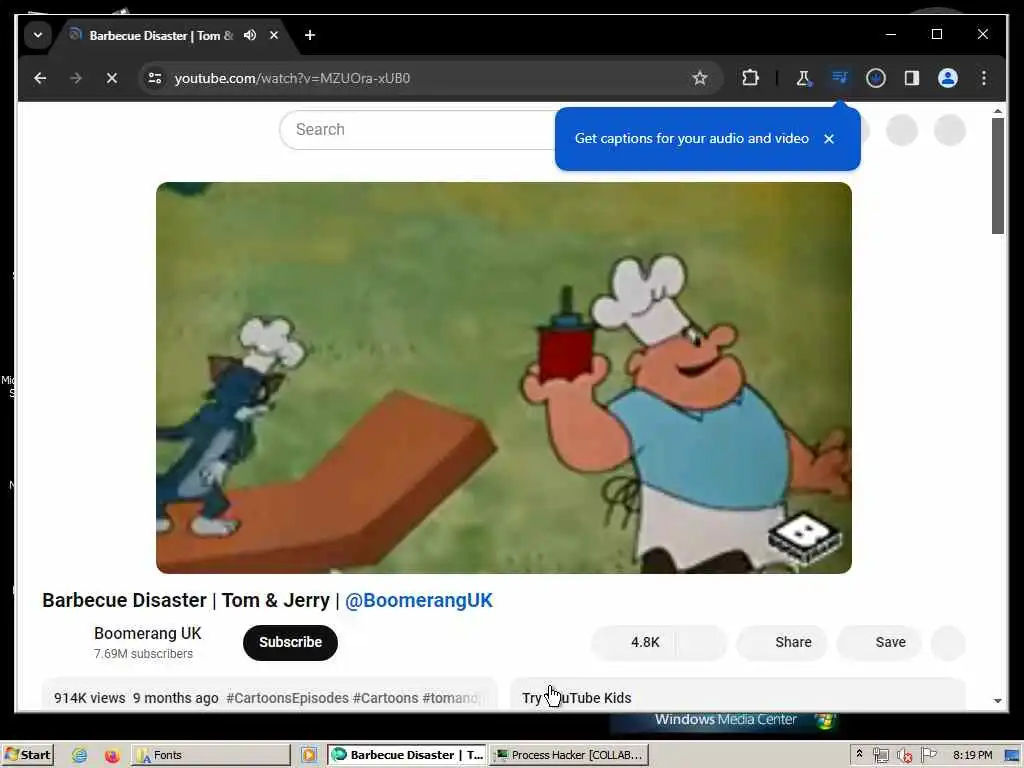Stop page loading with the X button
1024x768 pixels.
tap(112, 78)
